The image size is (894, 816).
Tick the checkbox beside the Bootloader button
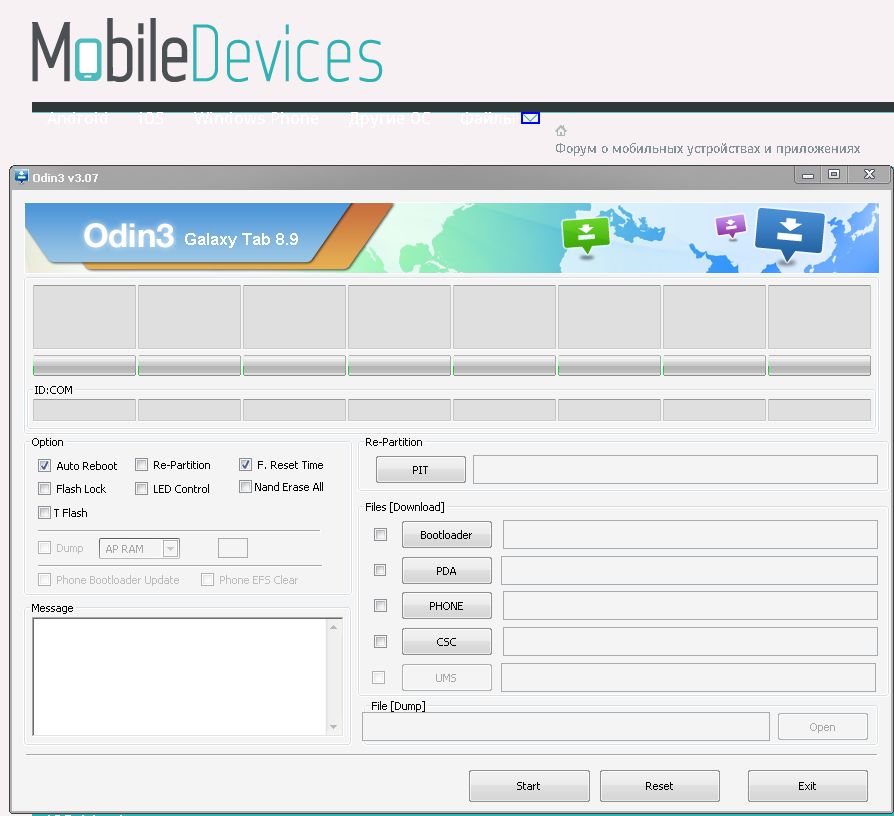click(x=380, y=535)
